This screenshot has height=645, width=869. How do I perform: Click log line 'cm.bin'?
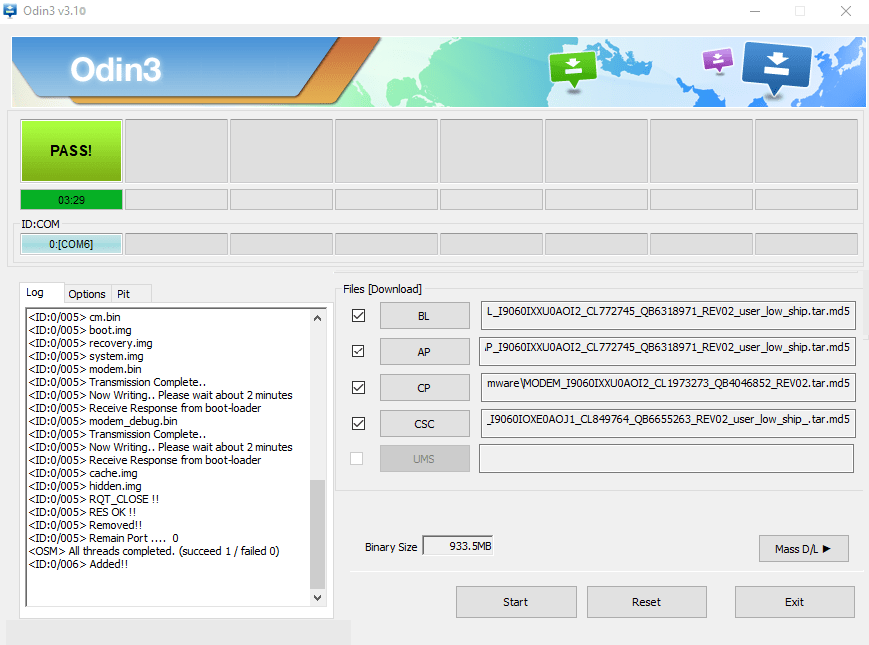(75, 318)
